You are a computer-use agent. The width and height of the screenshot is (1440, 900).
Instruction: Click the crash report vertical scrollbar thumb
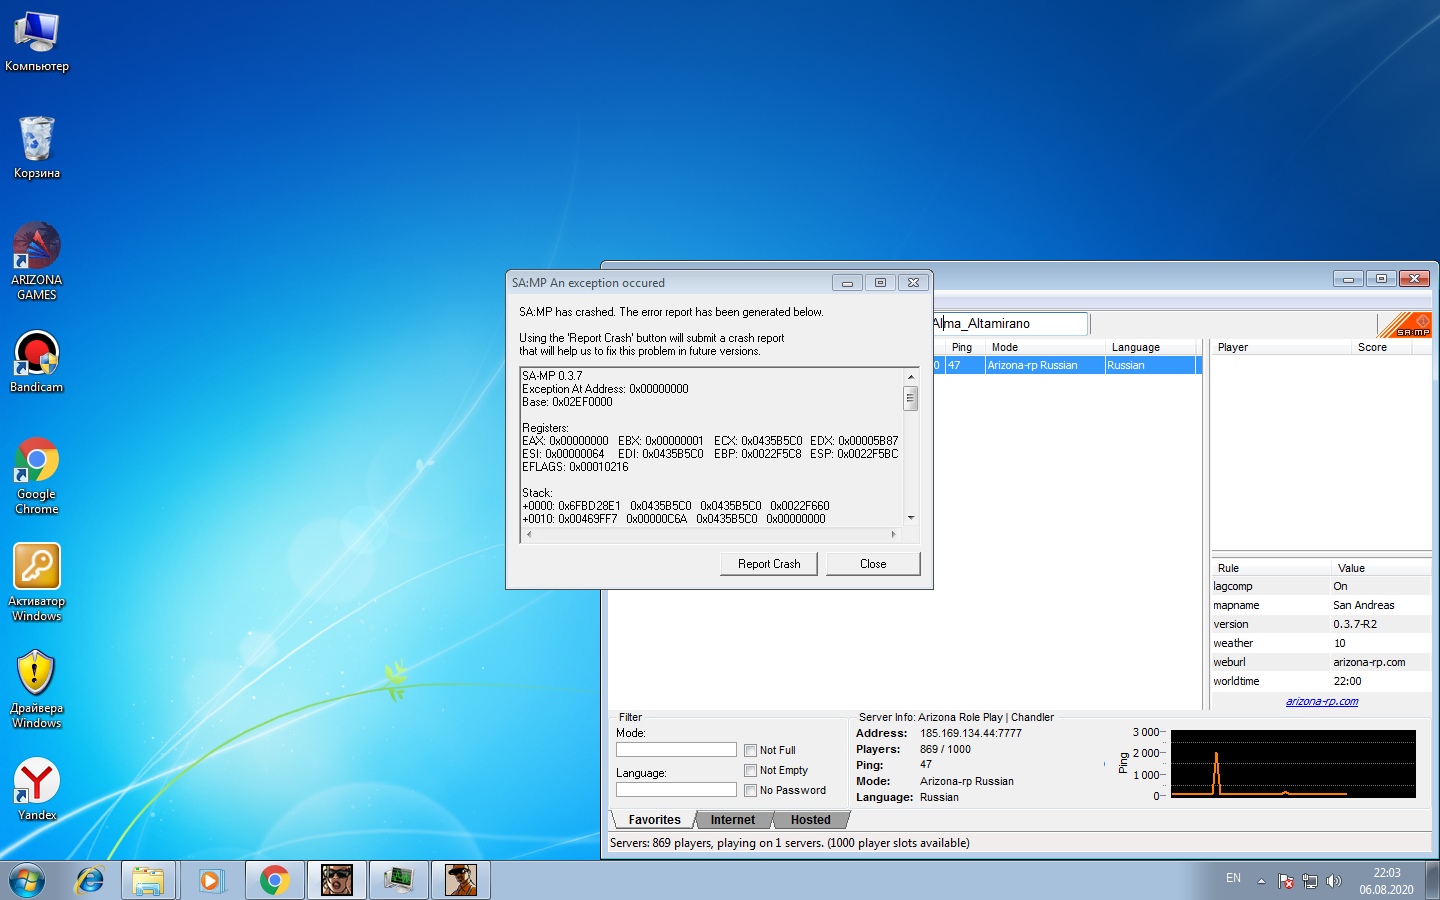(910, 398)
